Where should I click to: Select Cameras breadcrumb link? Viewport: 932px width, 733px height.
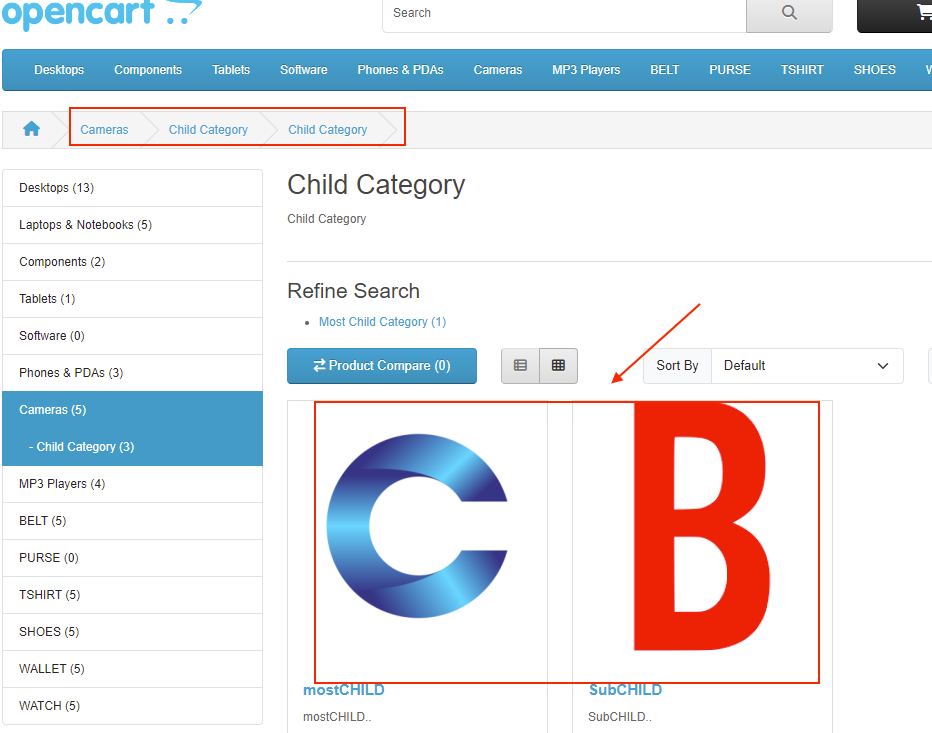(x=104, y=130)
